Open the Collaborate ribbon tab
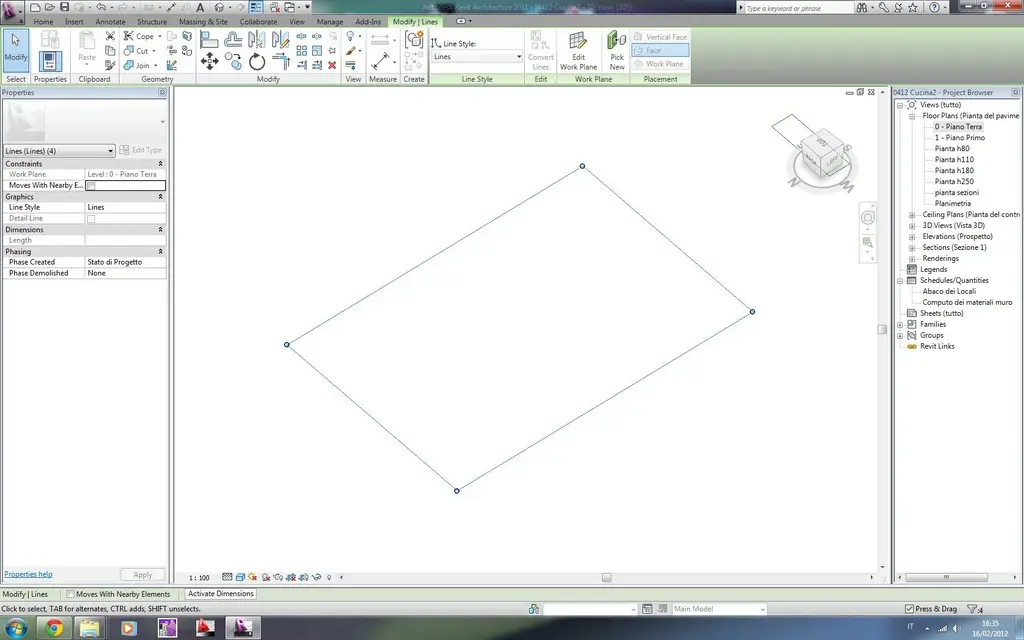The height and width of the screenshot is (640, 1024). pos(258,22)
